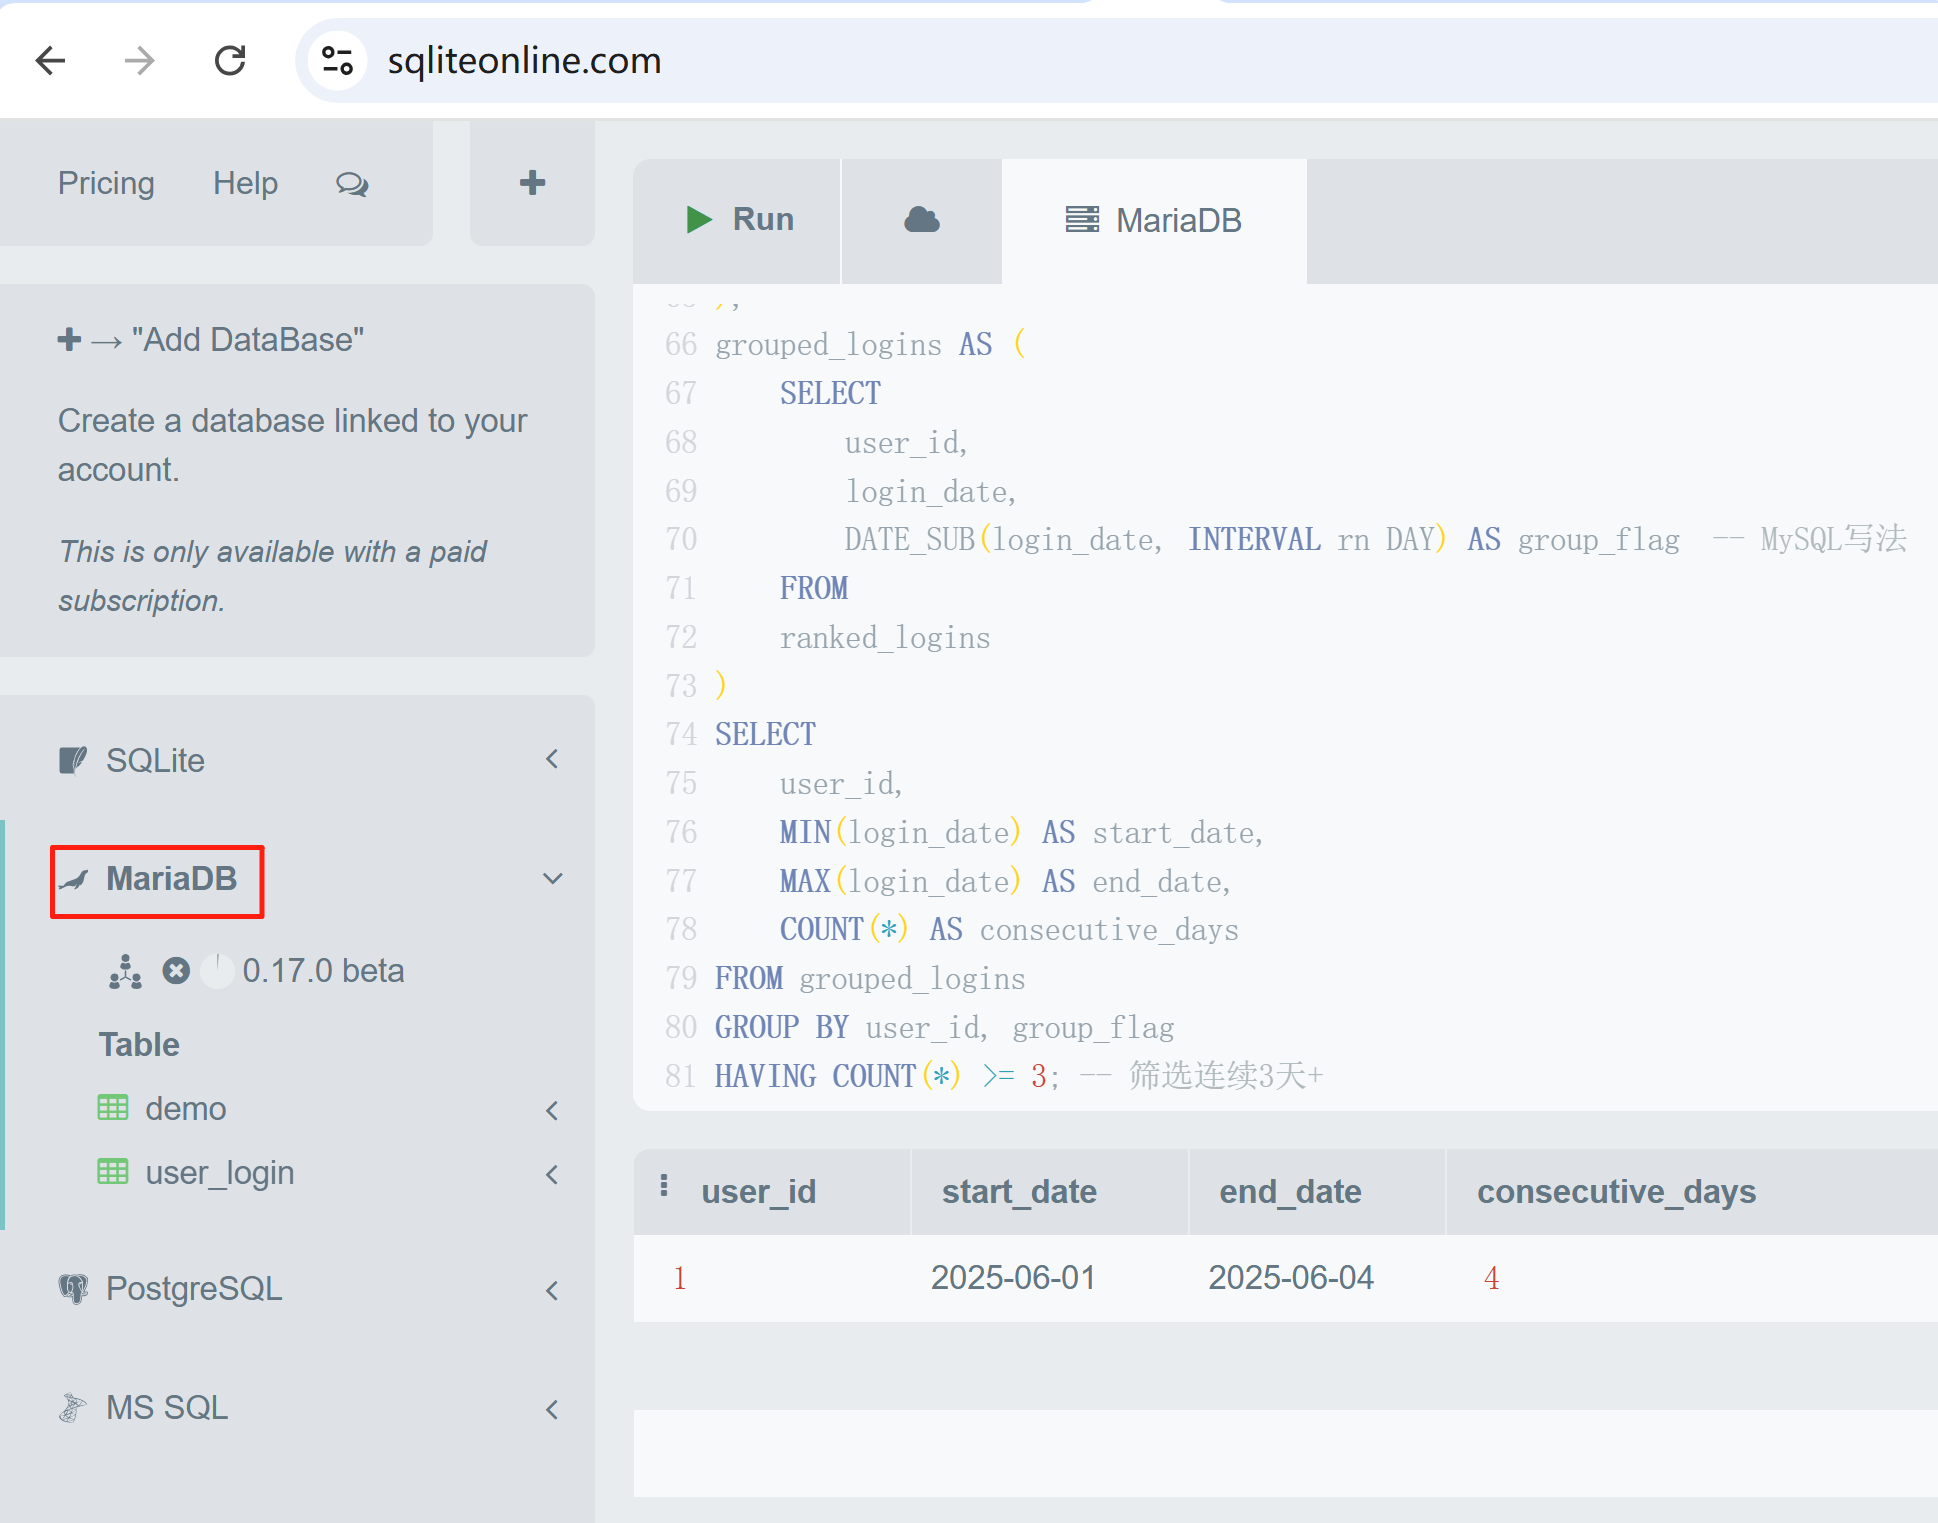This screenshot has width=1938, height=1523.
Task: Click the site settings icon in address bar
Action: coord(337,61)
